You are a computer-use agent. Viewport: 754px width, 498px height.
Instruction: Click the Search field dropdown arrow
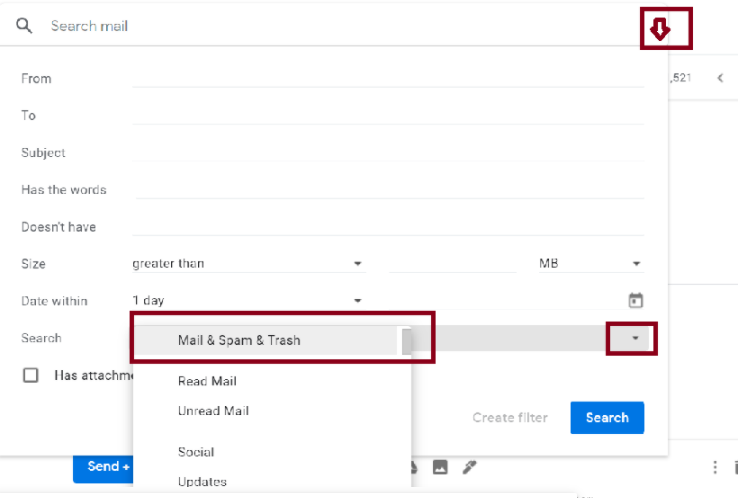click(635, 339)
